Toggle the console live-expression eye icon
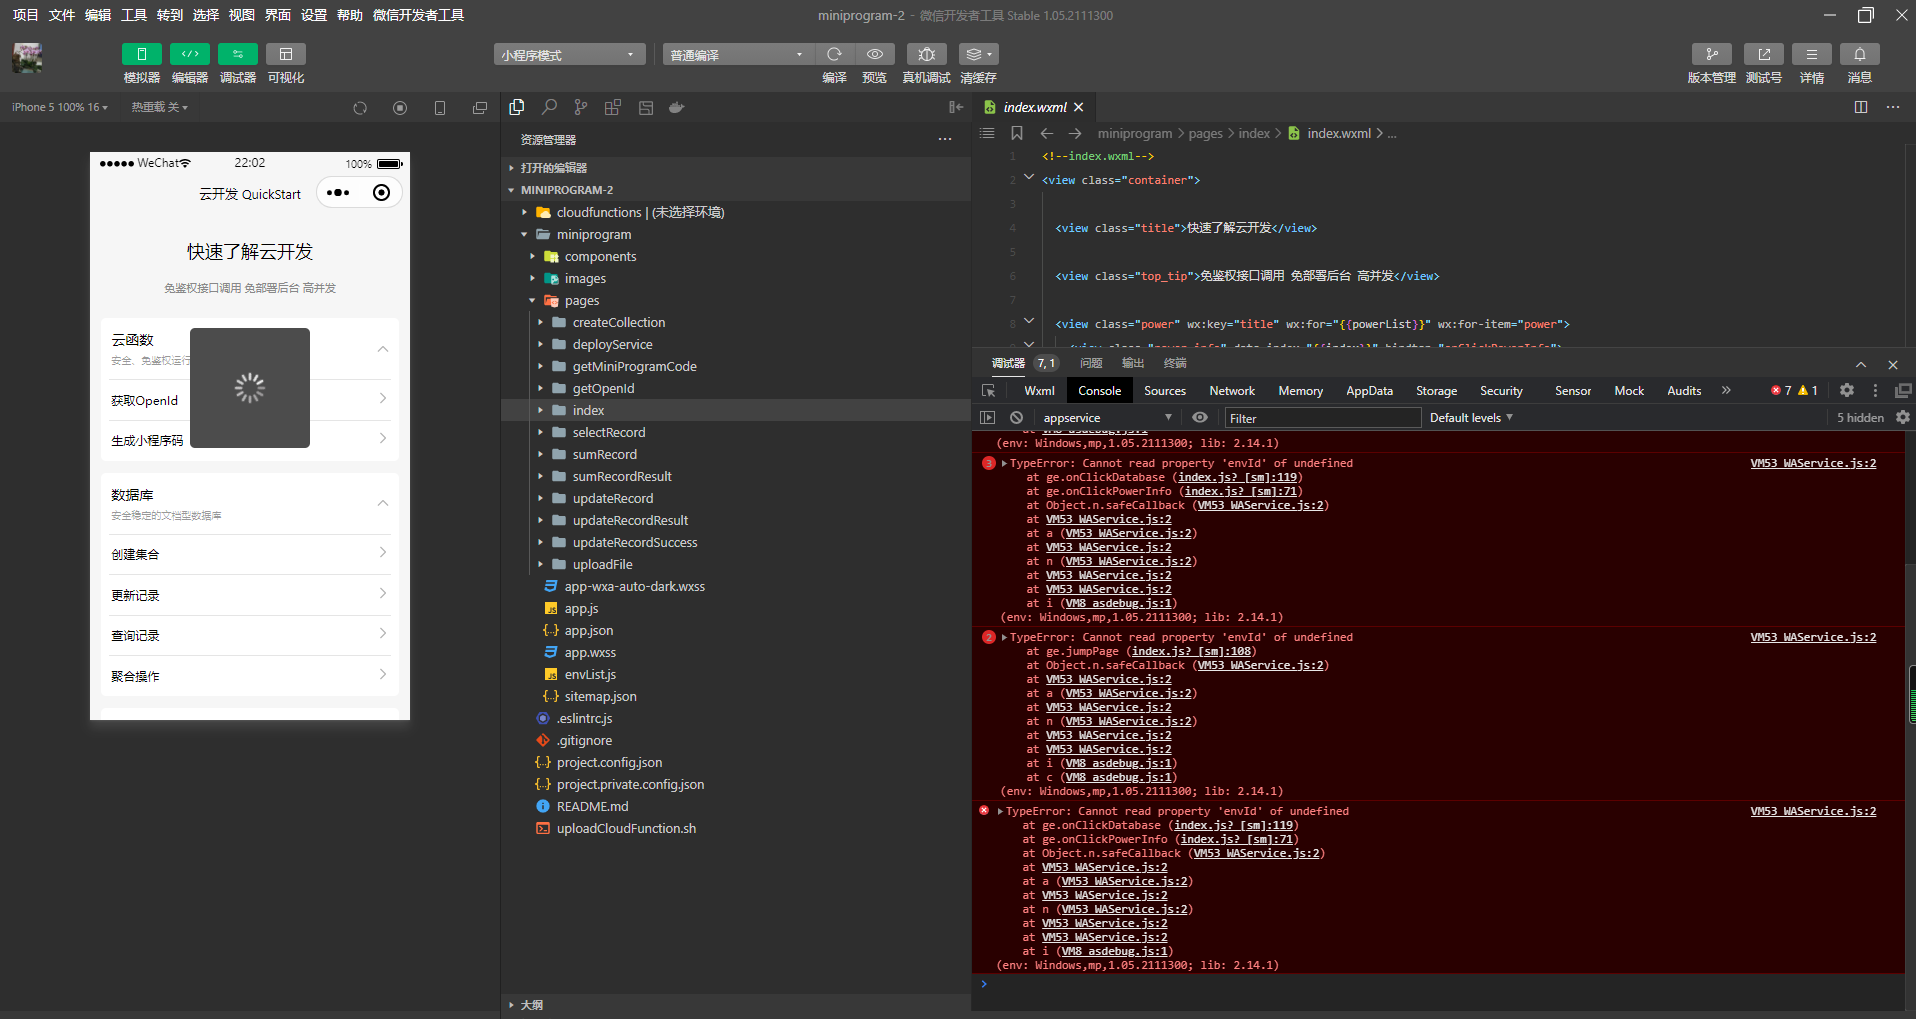The height and width of the screenshot is (1019, 1916). (x=1200, y=418)
